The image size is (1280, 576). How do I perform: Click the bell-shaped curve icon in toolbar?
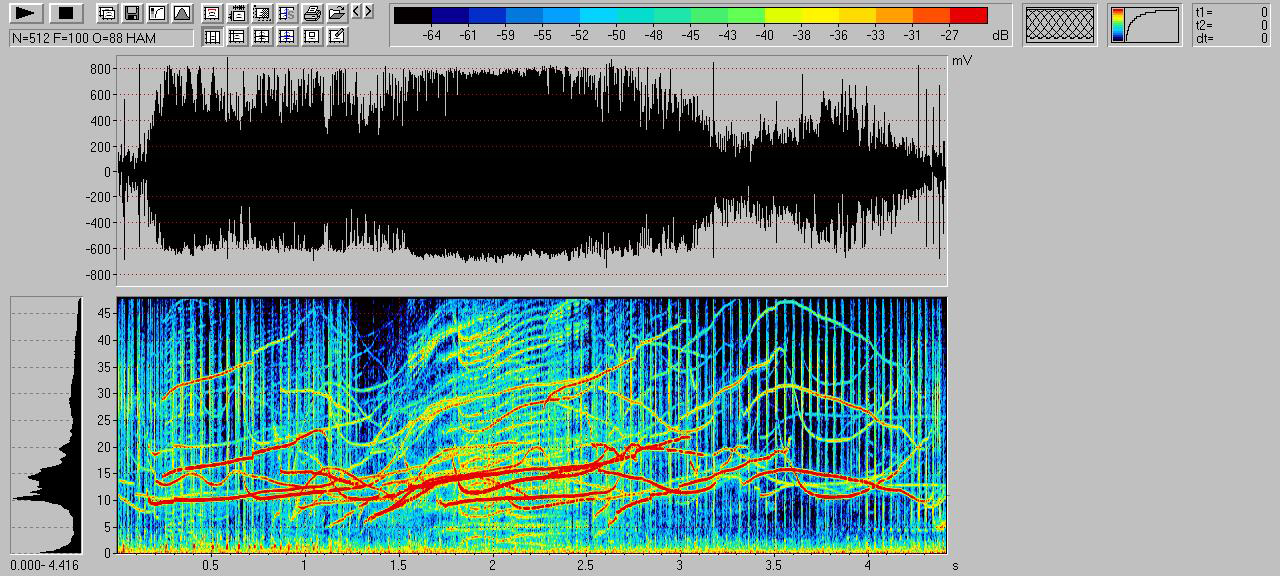tap(181, 13)
